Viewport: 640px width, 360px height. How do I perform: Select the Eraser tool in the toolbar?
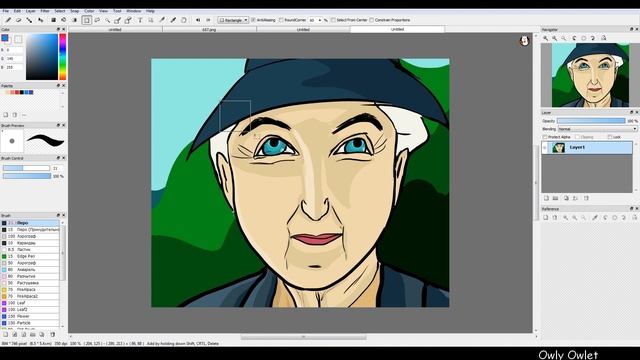18,20
